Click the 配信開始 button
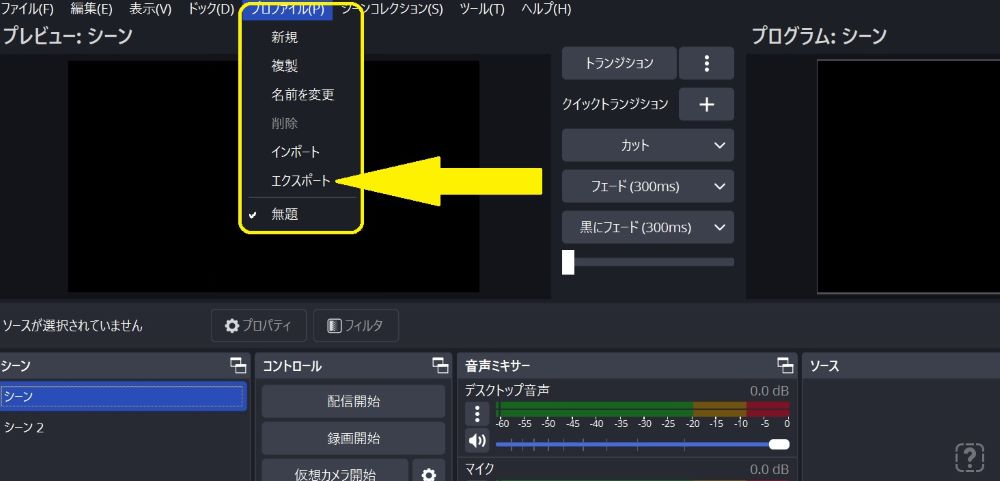Screen dimensions: 1000x481 click(x=353, y=401)
